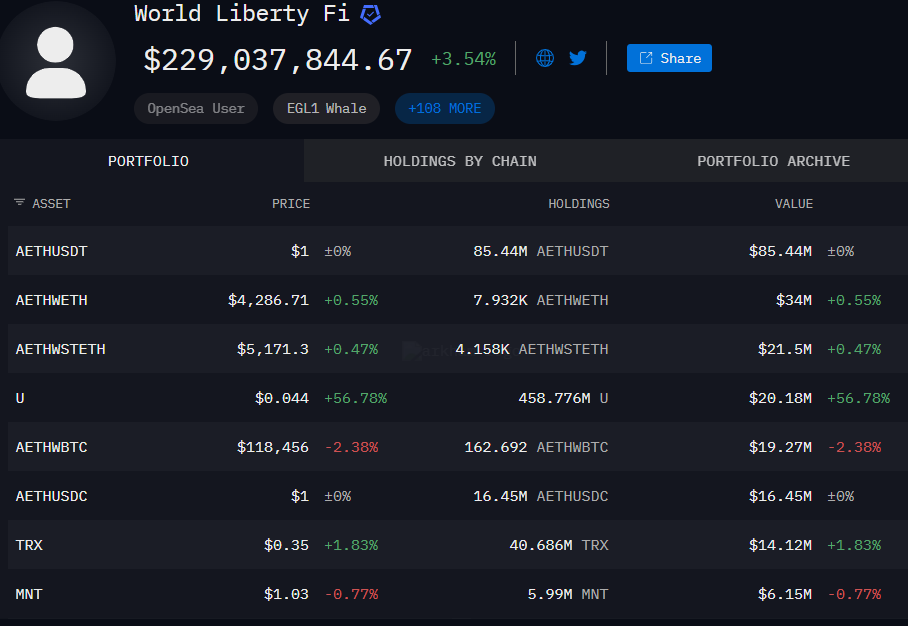Sort by the PRICE column header

point(291,204)
